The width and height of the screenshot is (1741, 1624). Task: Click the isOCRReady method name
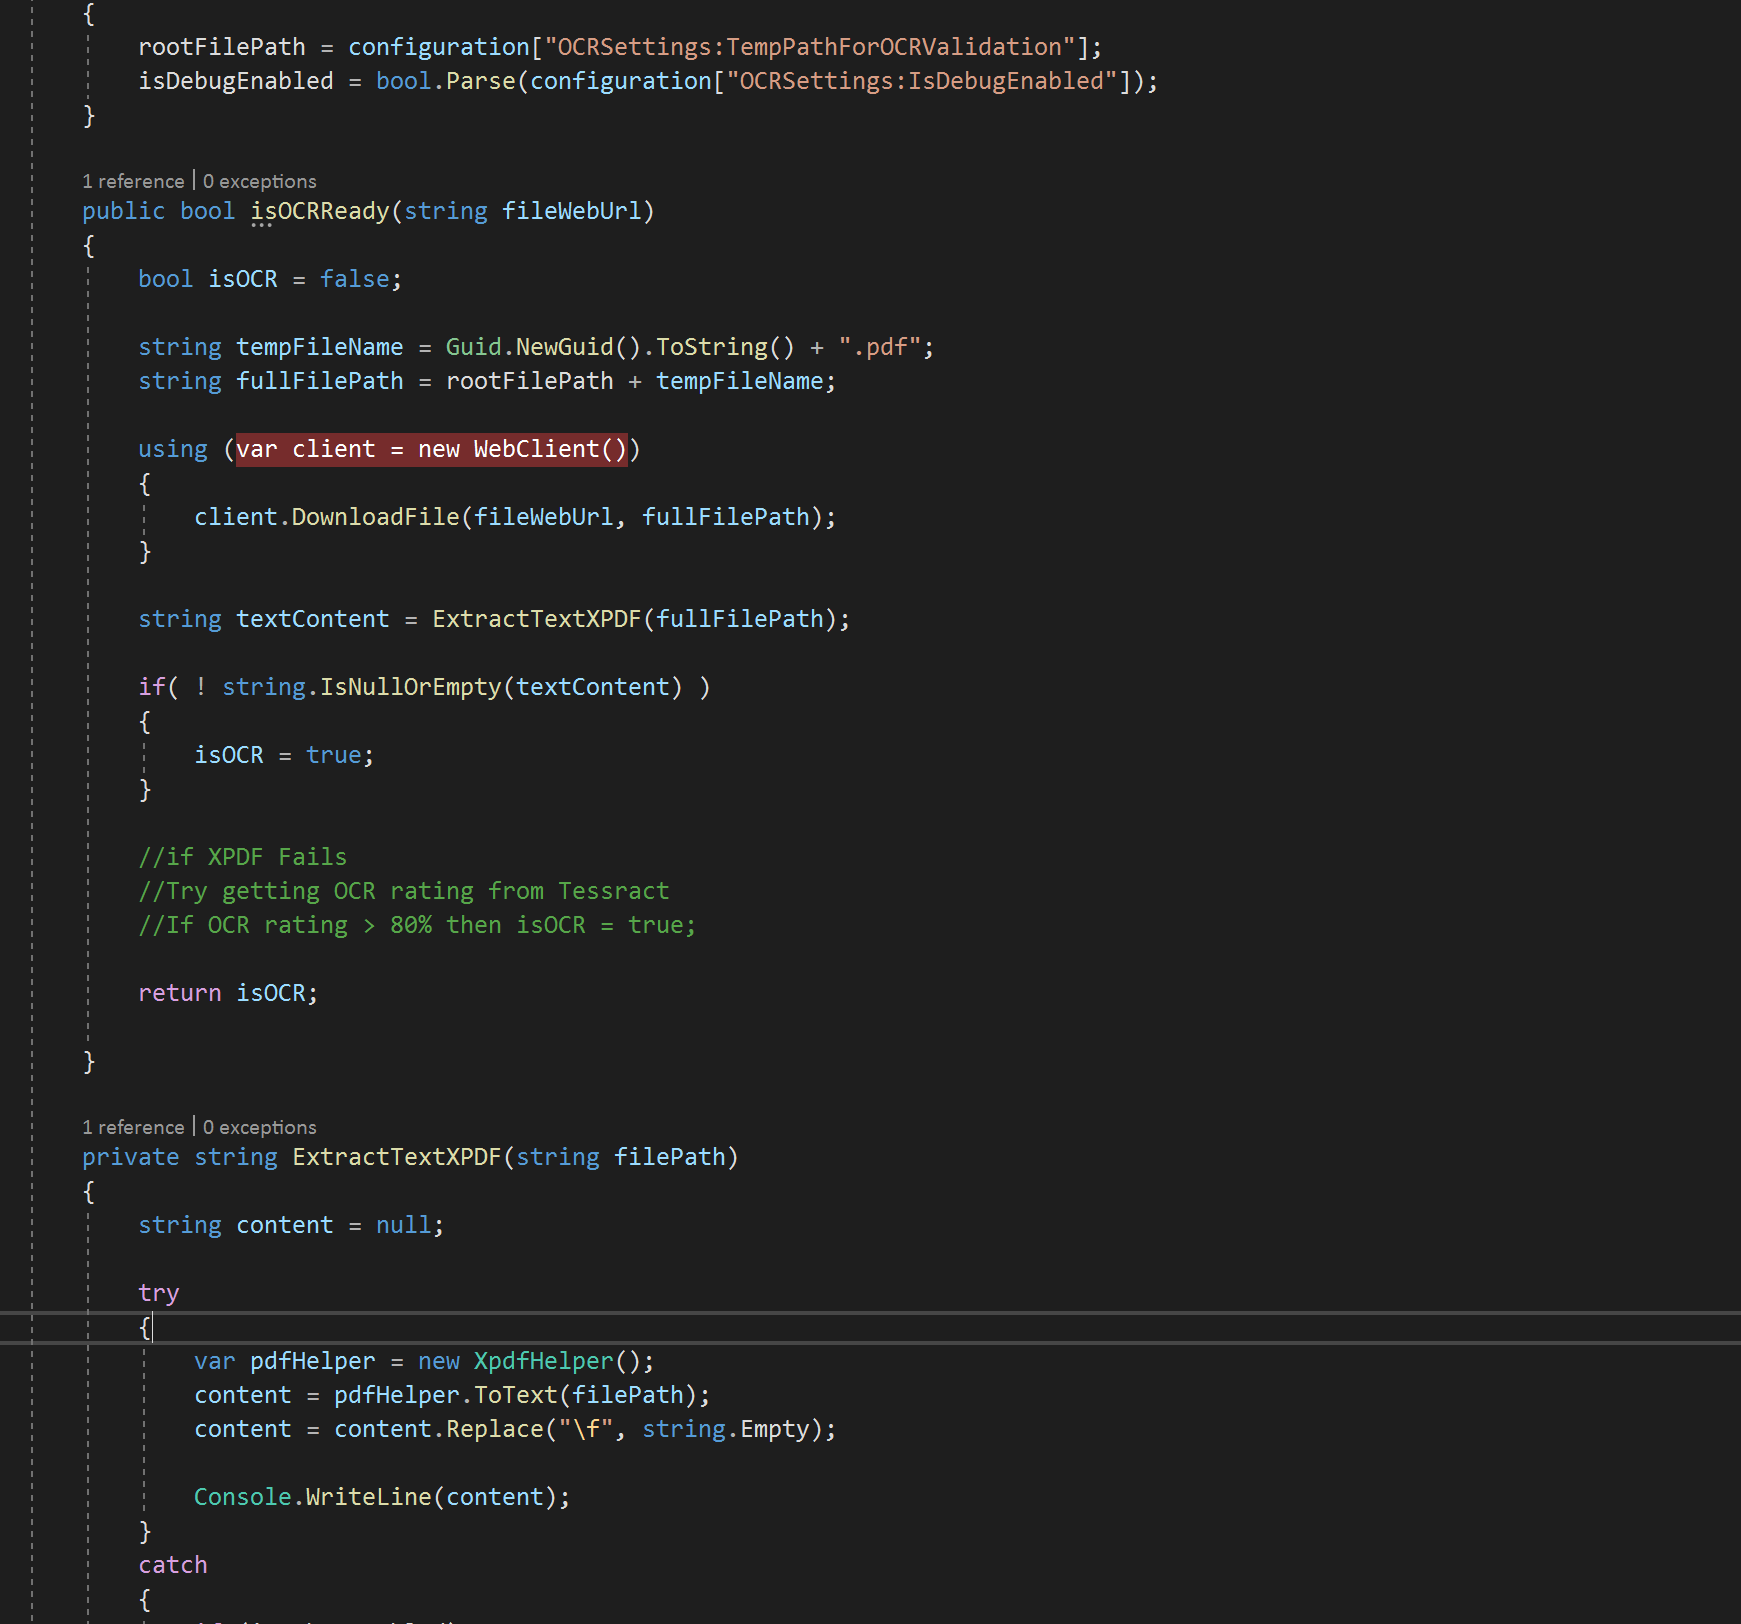click(x=320, y=211)
